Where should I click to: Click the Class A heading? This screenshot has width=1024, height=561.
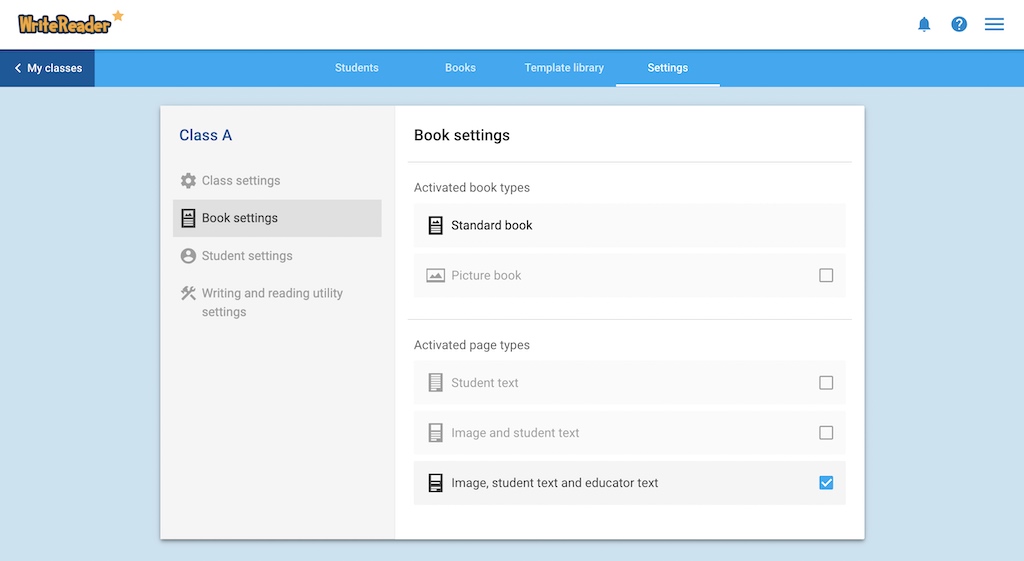[x=206, y=135]
